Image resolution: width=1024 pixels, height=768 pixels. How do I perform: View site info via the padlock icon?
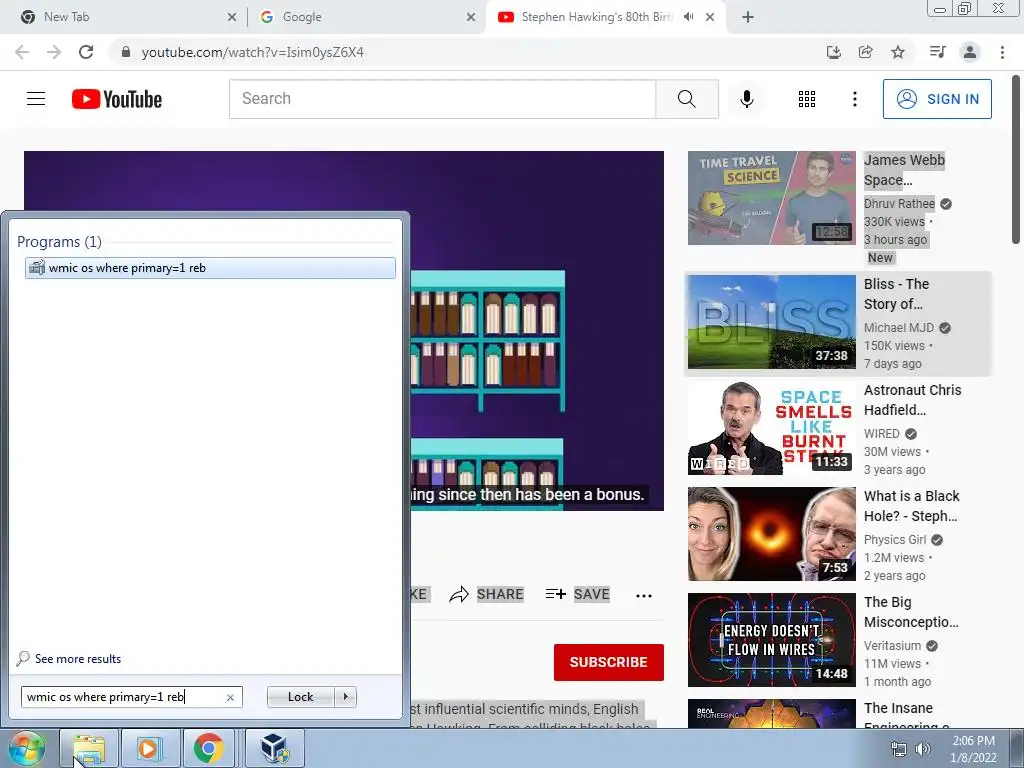click(126, 52)
